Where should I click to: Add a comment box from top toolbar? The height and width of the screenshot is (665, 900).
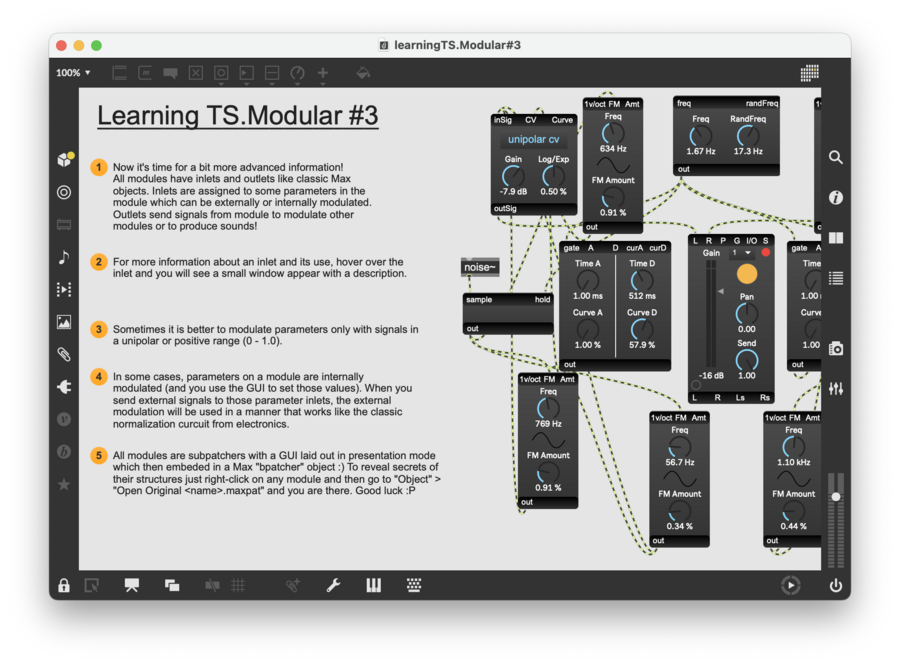pos(170,73)
